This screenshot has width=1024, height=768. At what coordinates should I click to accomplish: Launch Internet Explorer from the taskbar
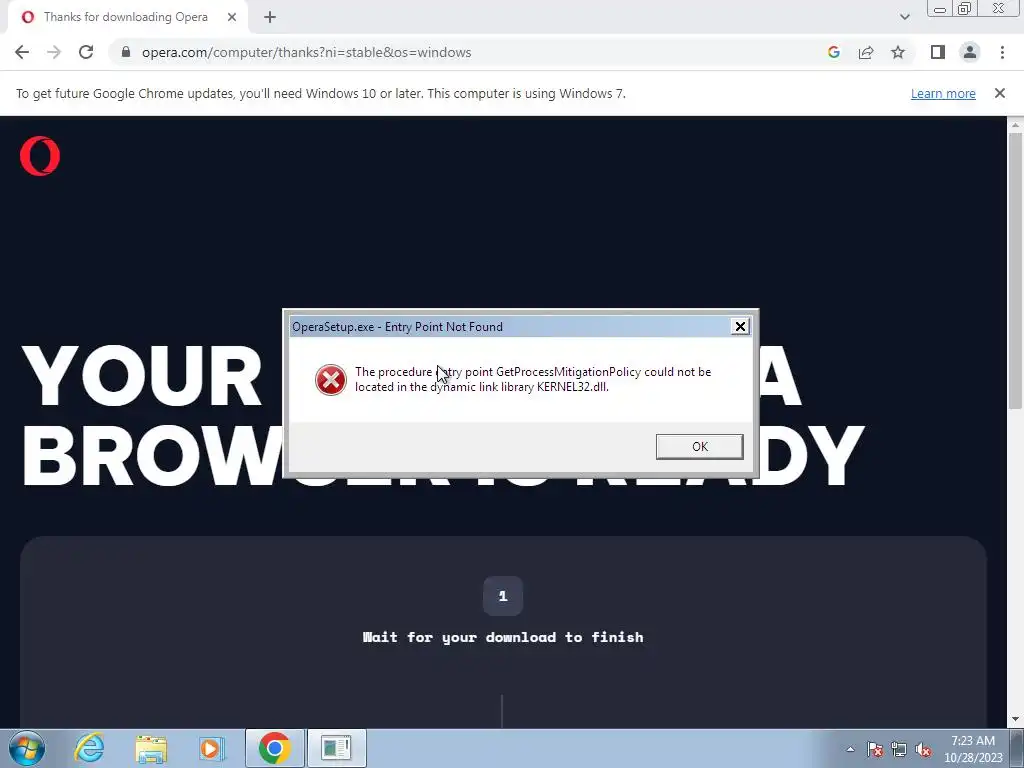click(89, 748)
